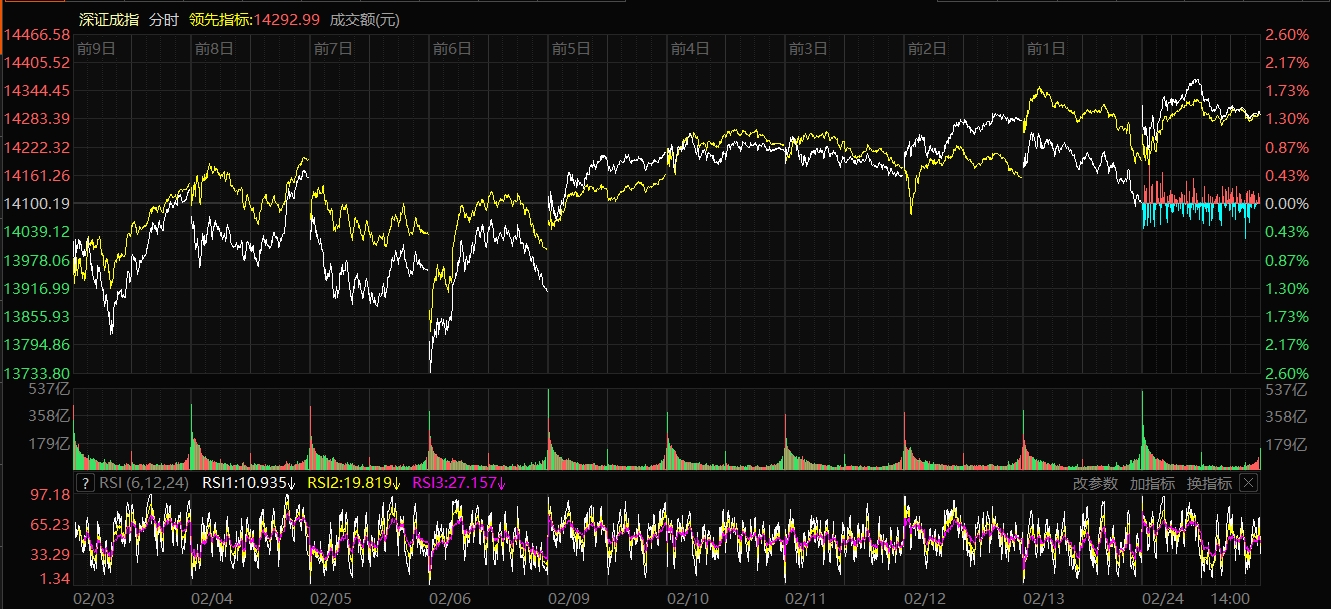Click the RSI2 yellow value readout
The height and width of the screenshot is (609, 1331).
(x=353, y=483)
